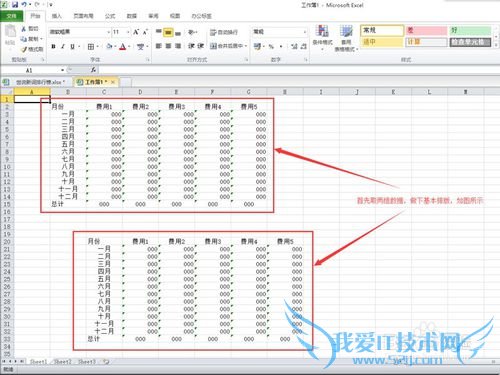The image size is (500, 375).
Task: Click the row 15 header
Action: pos(7,204)
